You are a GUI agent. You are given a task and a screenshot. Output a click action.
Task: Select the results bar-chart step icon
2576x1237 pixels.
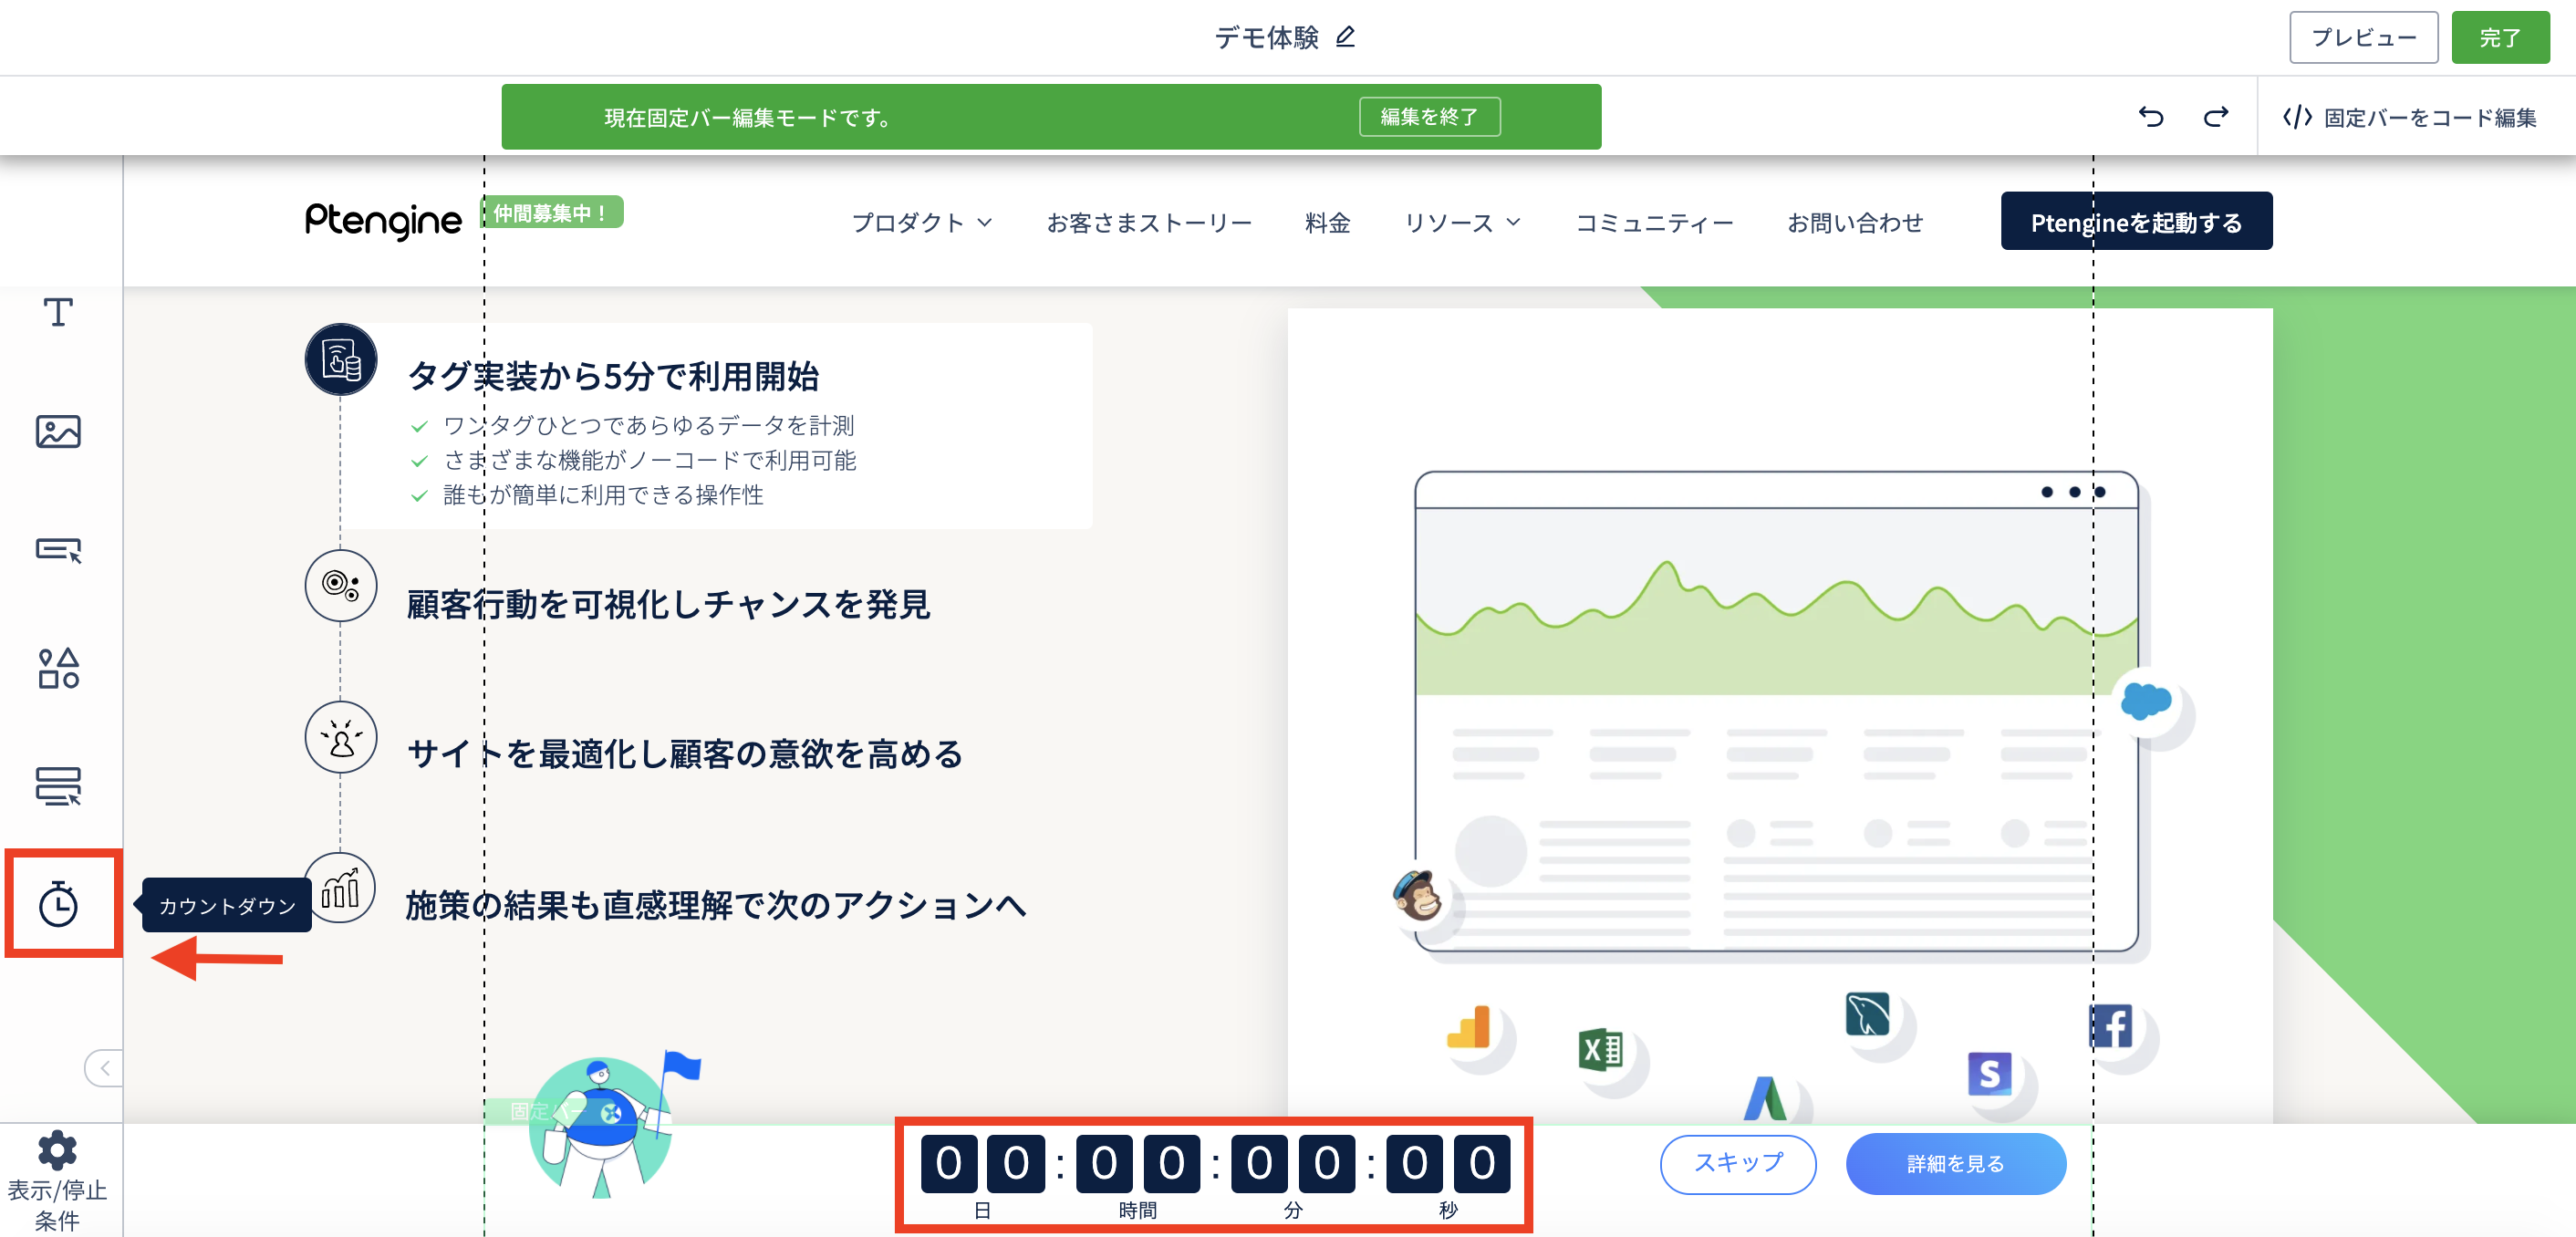(341, 887)
